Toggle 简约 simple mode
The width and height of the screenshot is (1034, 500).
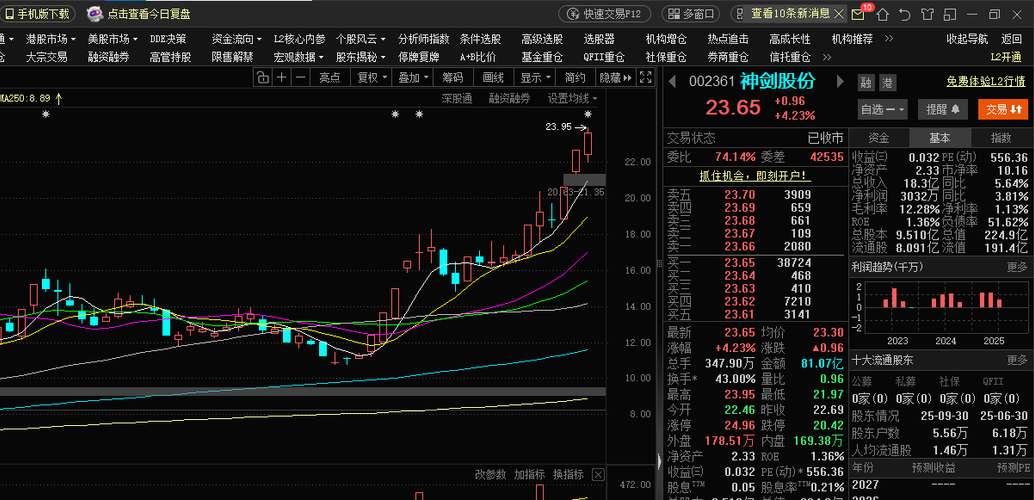575,78
